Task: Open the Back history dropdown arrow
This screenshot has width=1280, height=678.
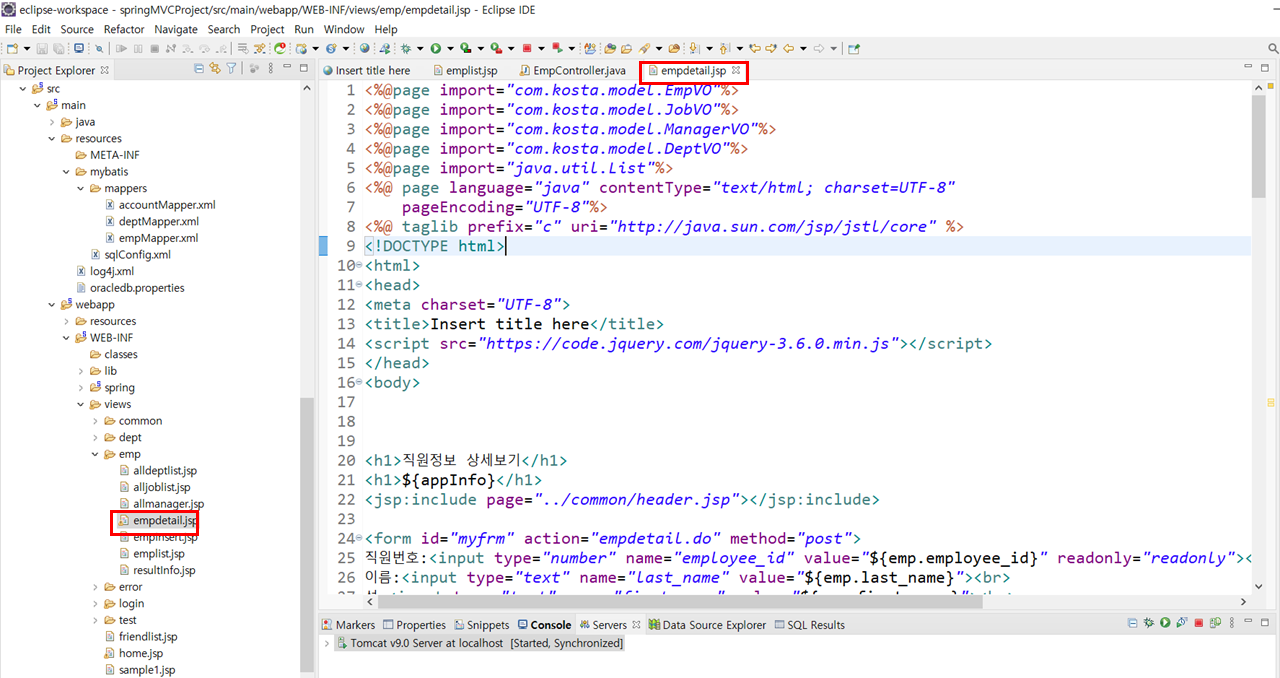Action: click(803, 48)
